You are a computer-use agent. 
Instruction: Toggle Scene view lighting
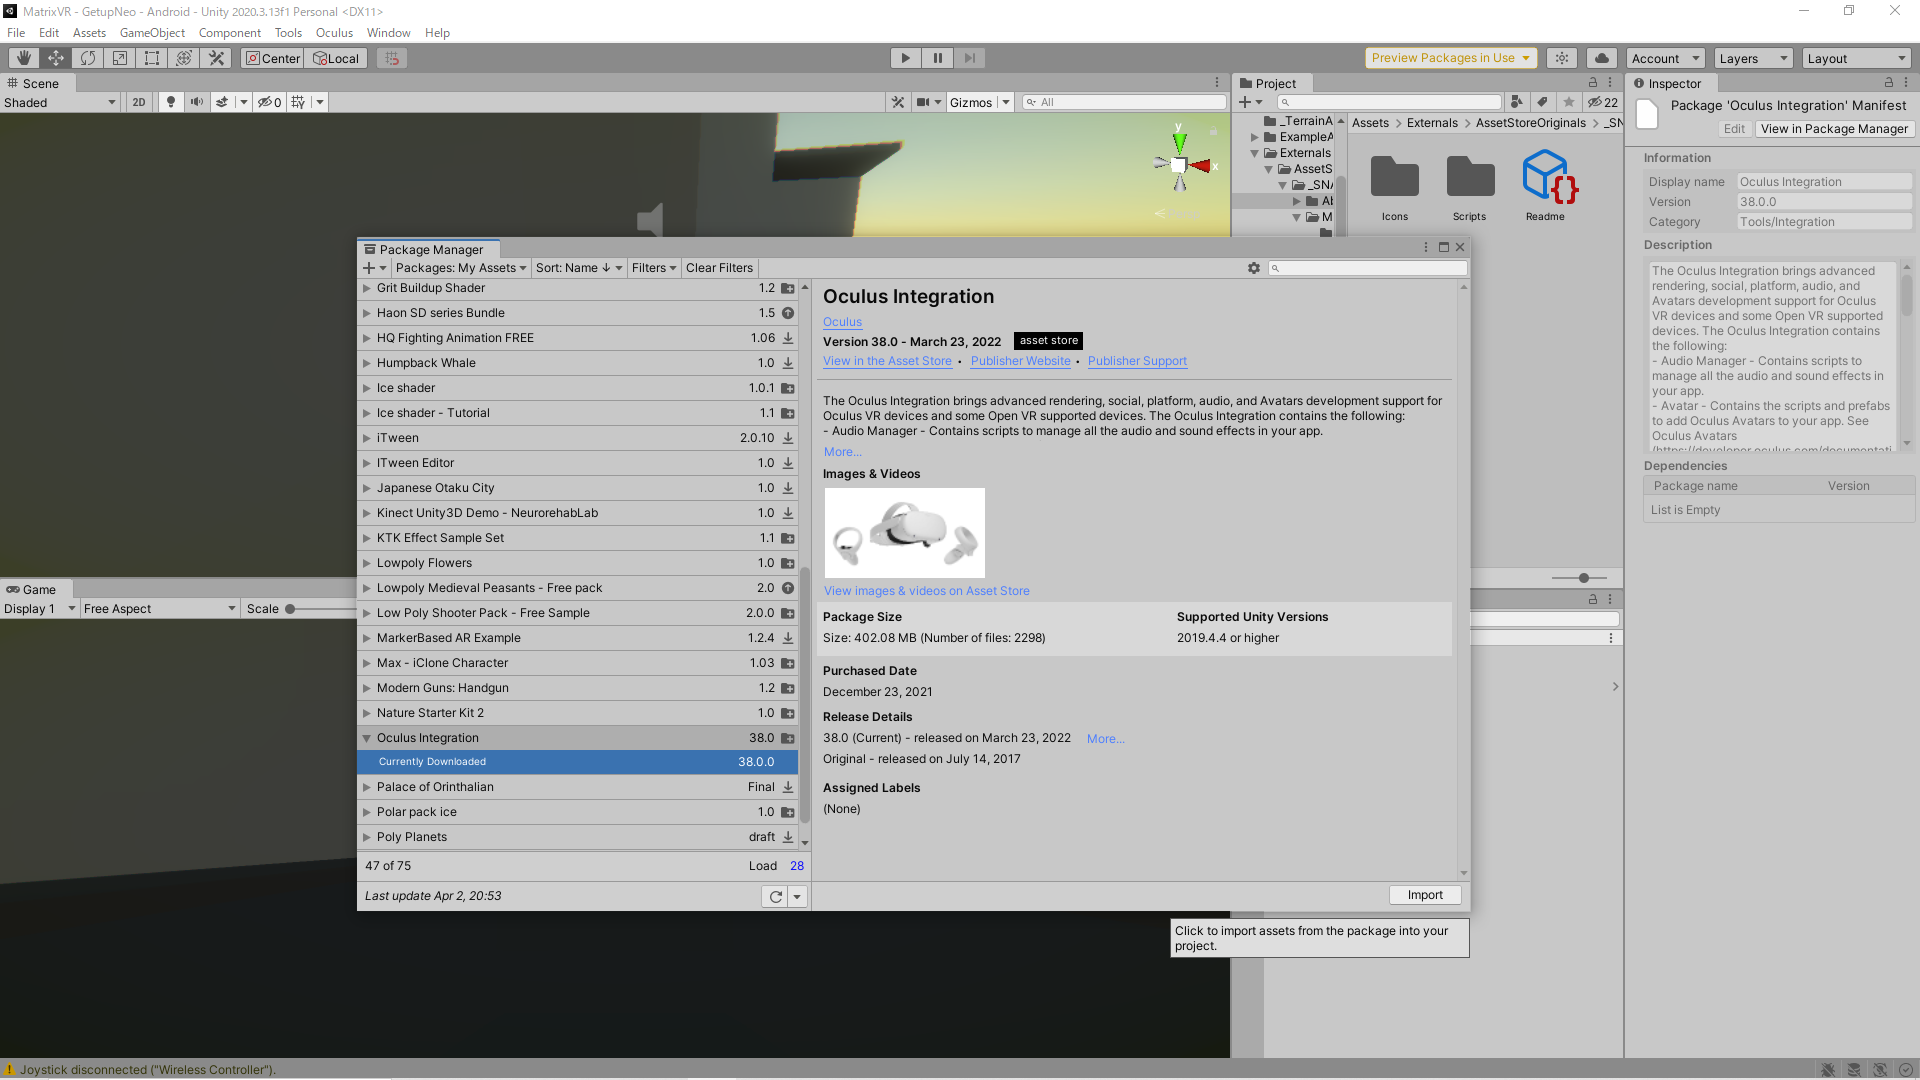[x=171, y=101]
